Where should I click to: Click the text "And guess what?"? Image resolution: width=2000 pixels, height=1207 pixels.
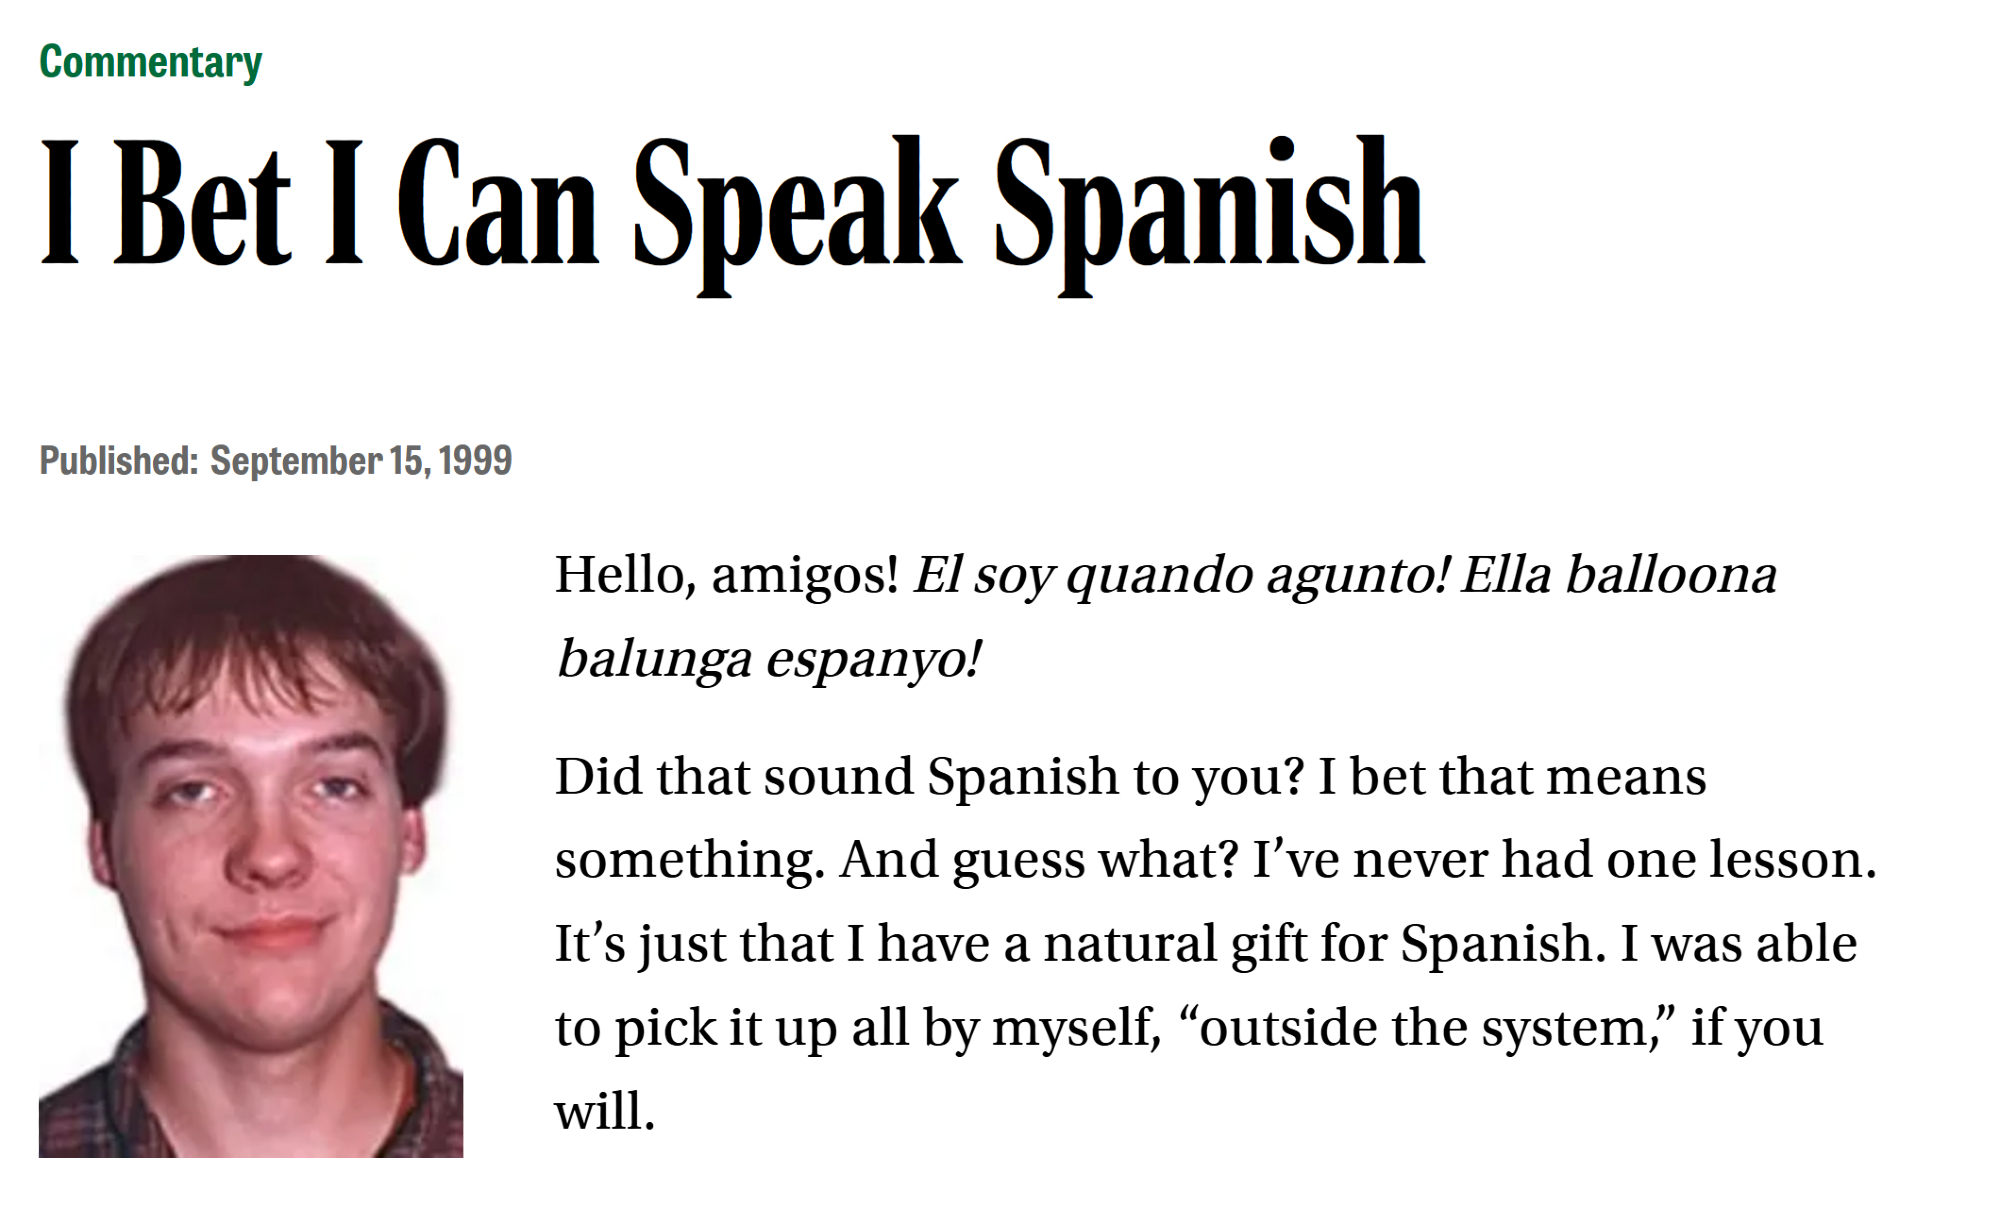(x=1039, y=860)
